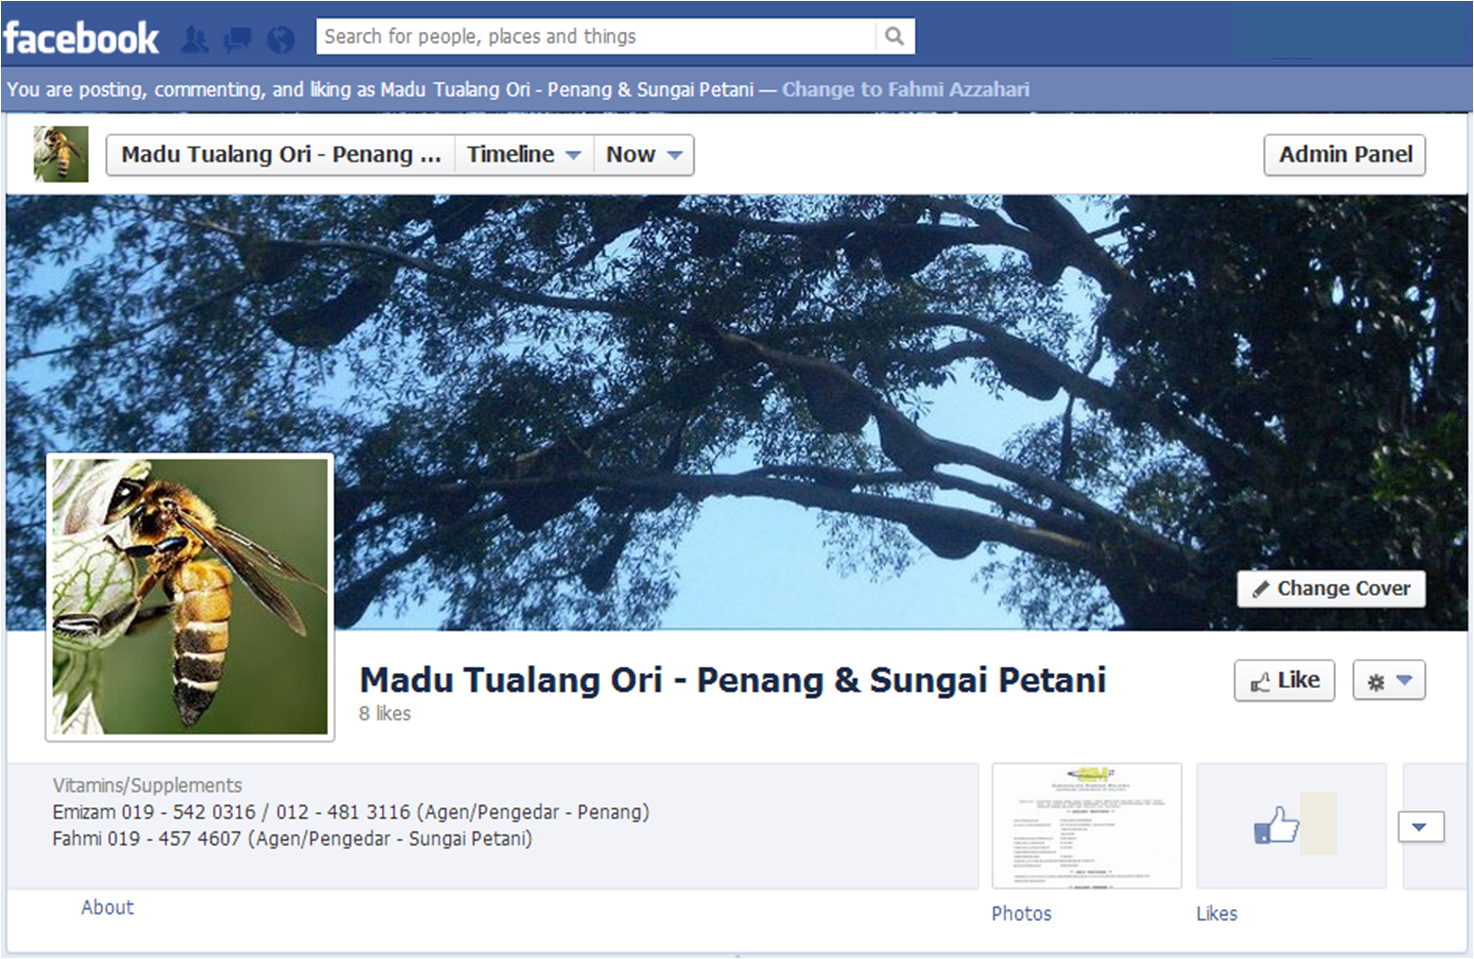This screenshot has width=1474, height=959.
Task: Click the 'Fahmi 019 - 457 4607' contact line
Action: [x=292, y=838]
